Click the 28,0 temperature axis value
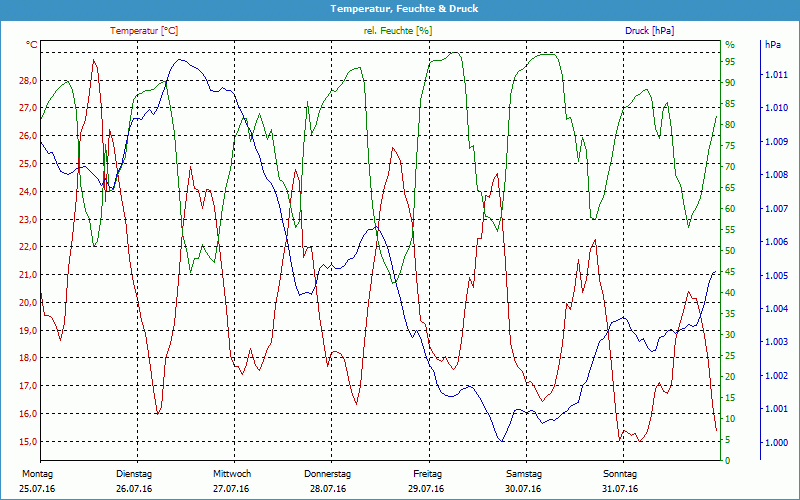Image resolution: width=800 pixels, height=500 pixels. [28, 80]
